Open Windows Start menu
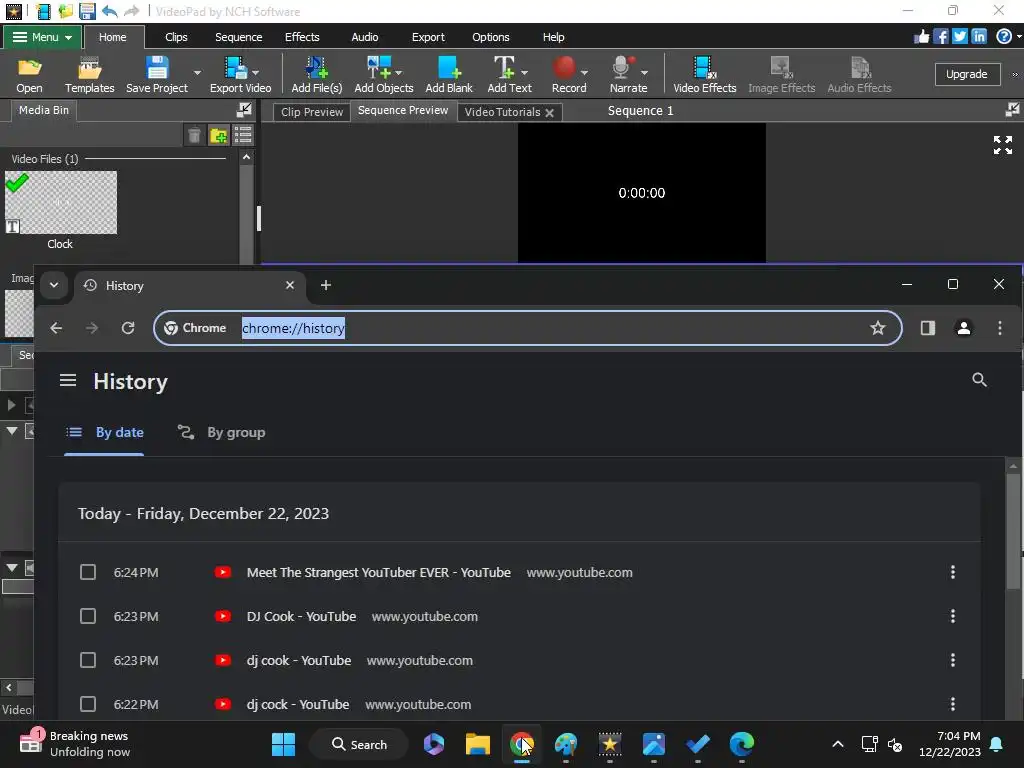This screenshot has width=1024, height=768. (x=283, y=744)
